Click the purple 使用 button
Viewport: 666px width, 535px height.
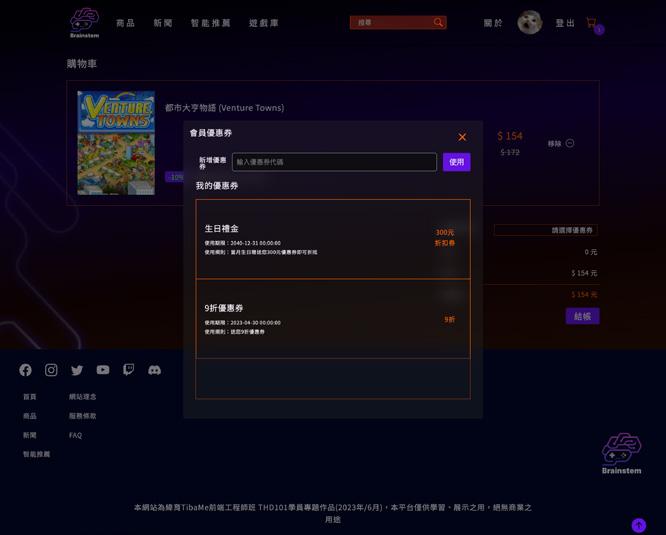pos(457,162)
